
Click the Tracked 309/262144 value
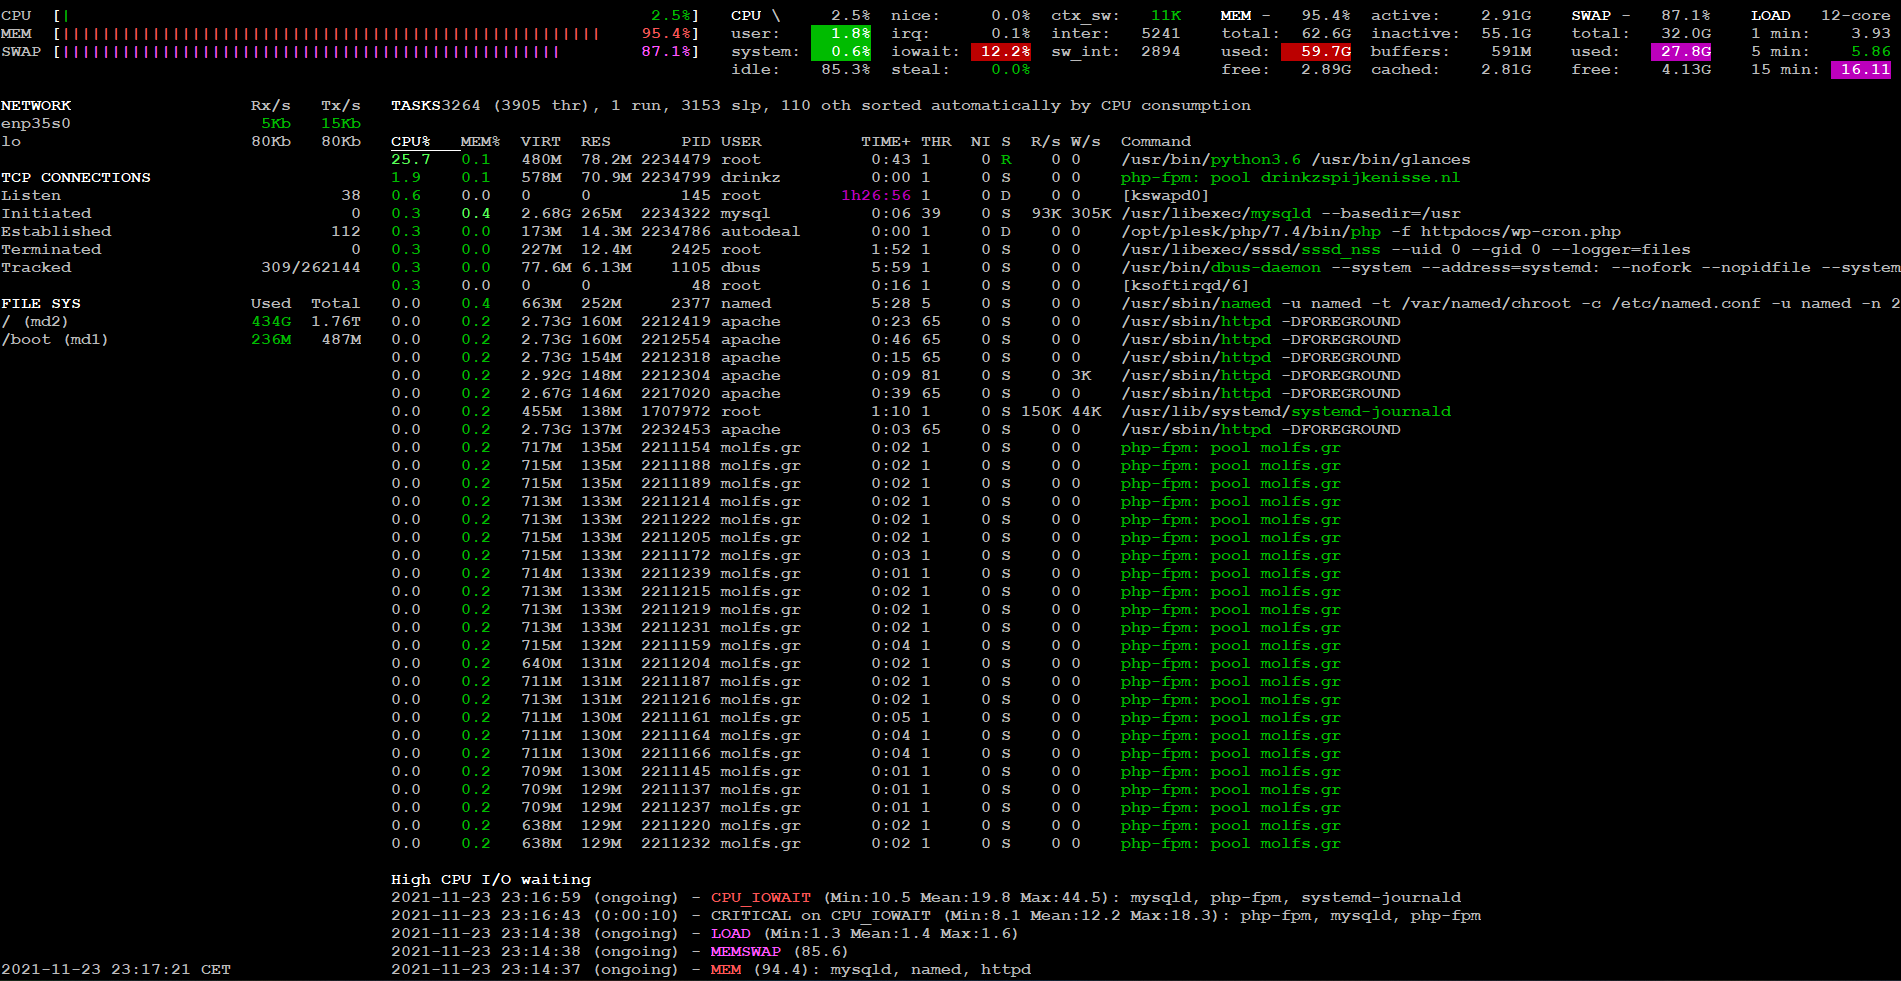point(311,268)
